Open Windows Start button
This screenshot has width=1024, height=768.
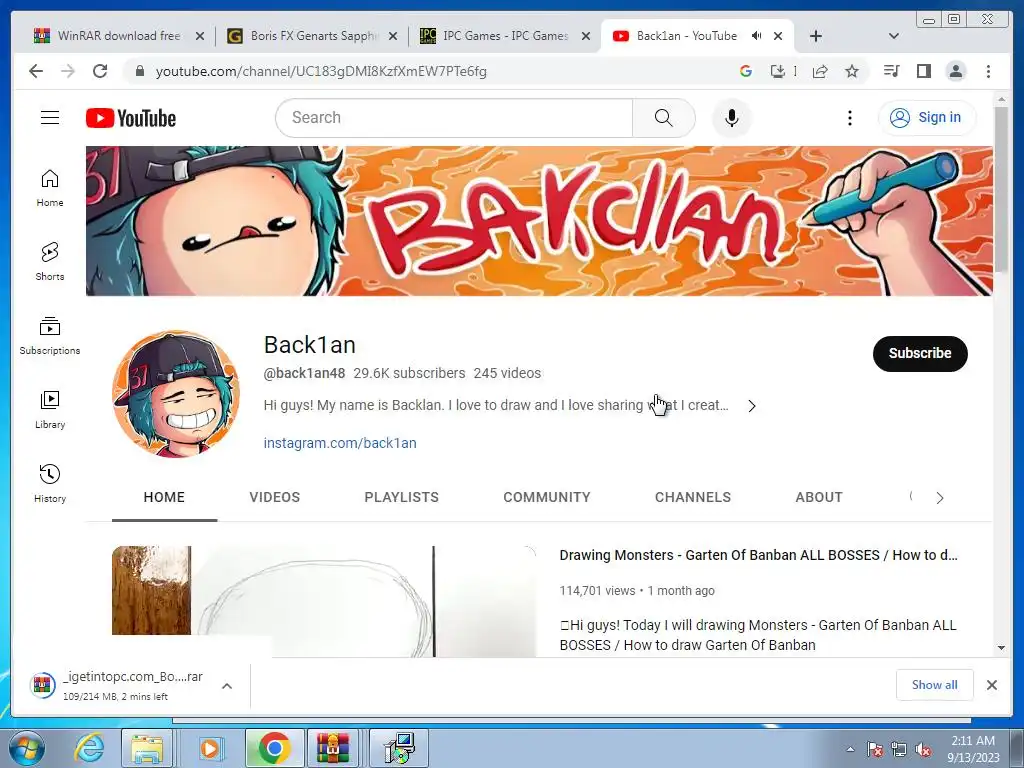click(25, 748)
